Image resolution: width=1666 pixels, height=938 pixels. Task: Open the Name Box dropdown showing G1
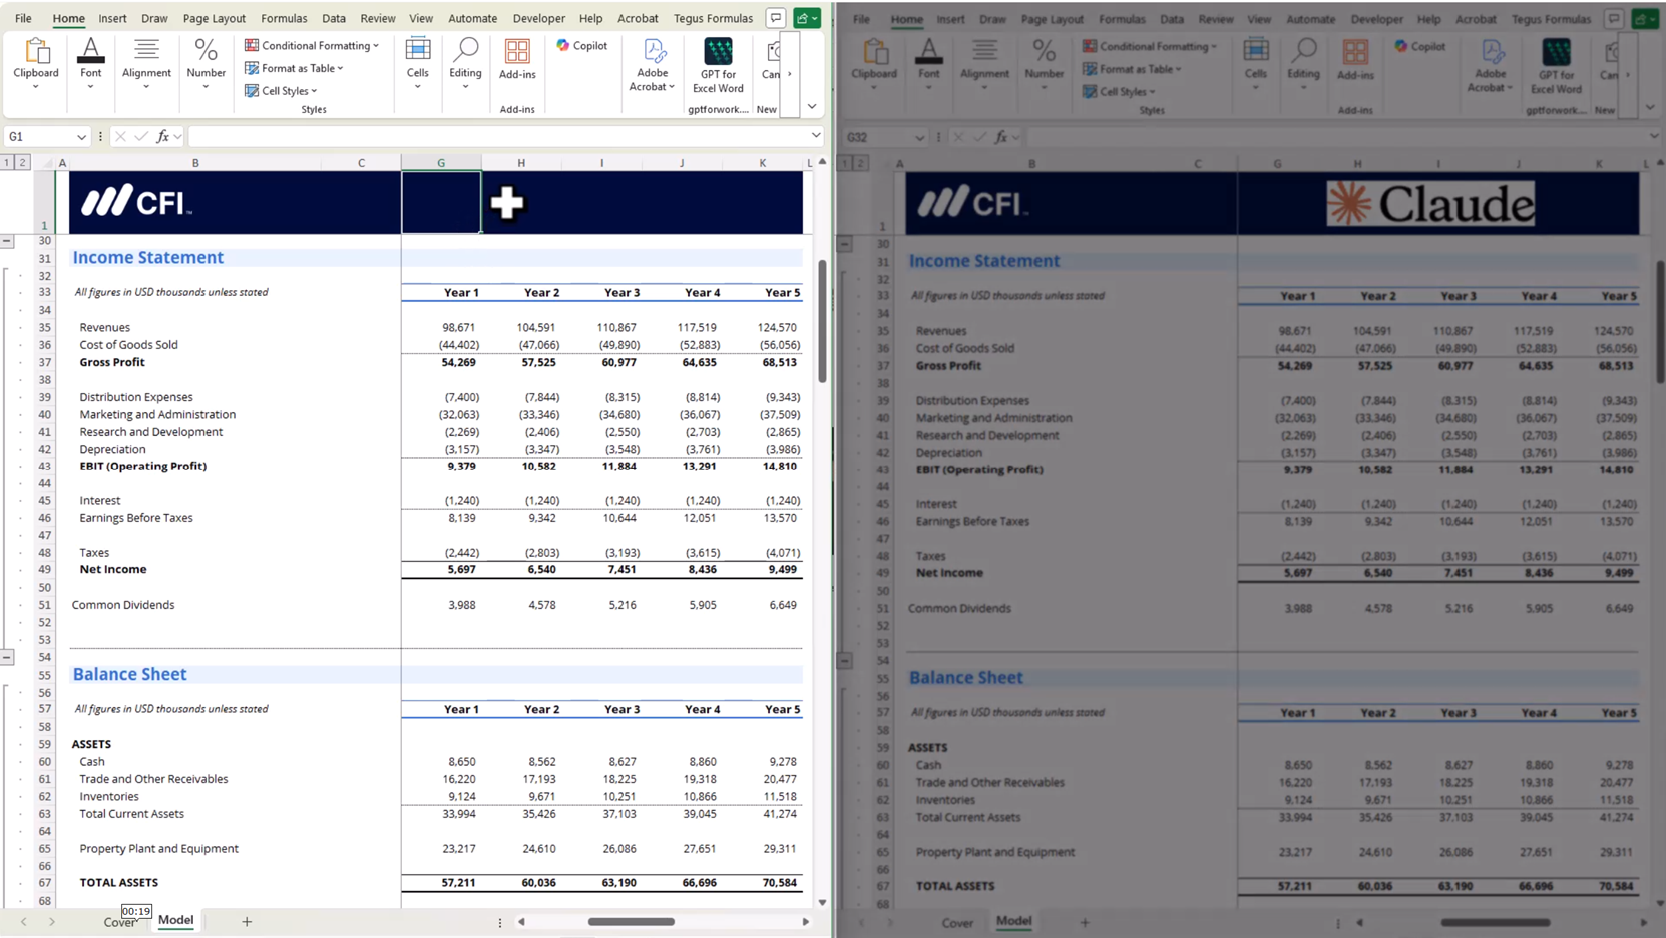tap(81, 137)
